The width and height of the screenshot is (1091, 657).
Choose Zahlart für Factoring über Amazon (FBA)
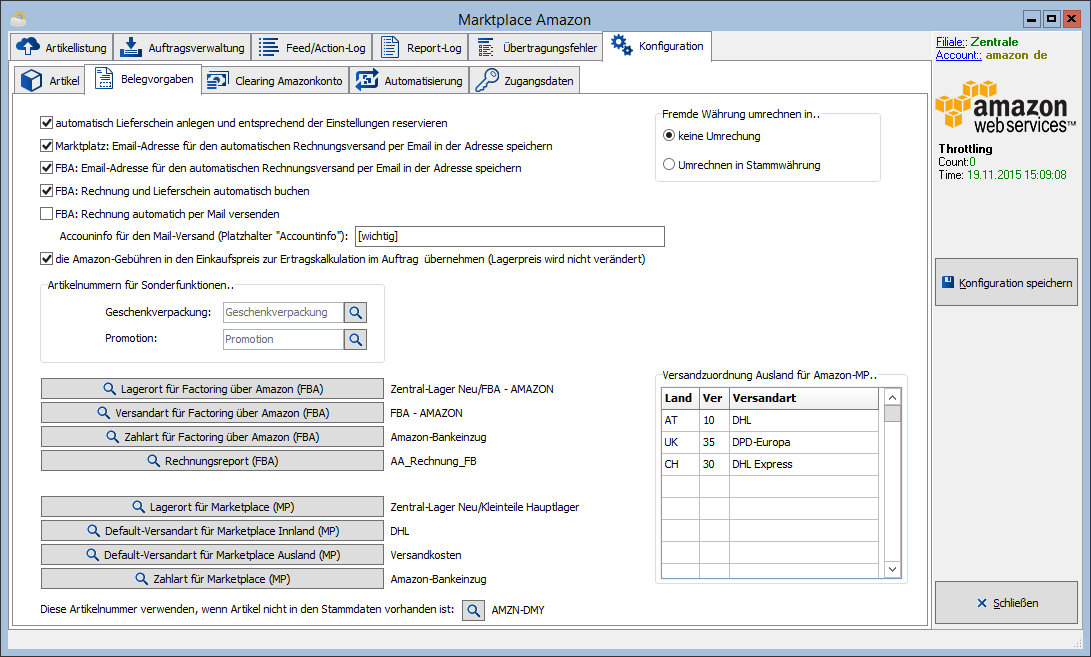pos(212,437)
